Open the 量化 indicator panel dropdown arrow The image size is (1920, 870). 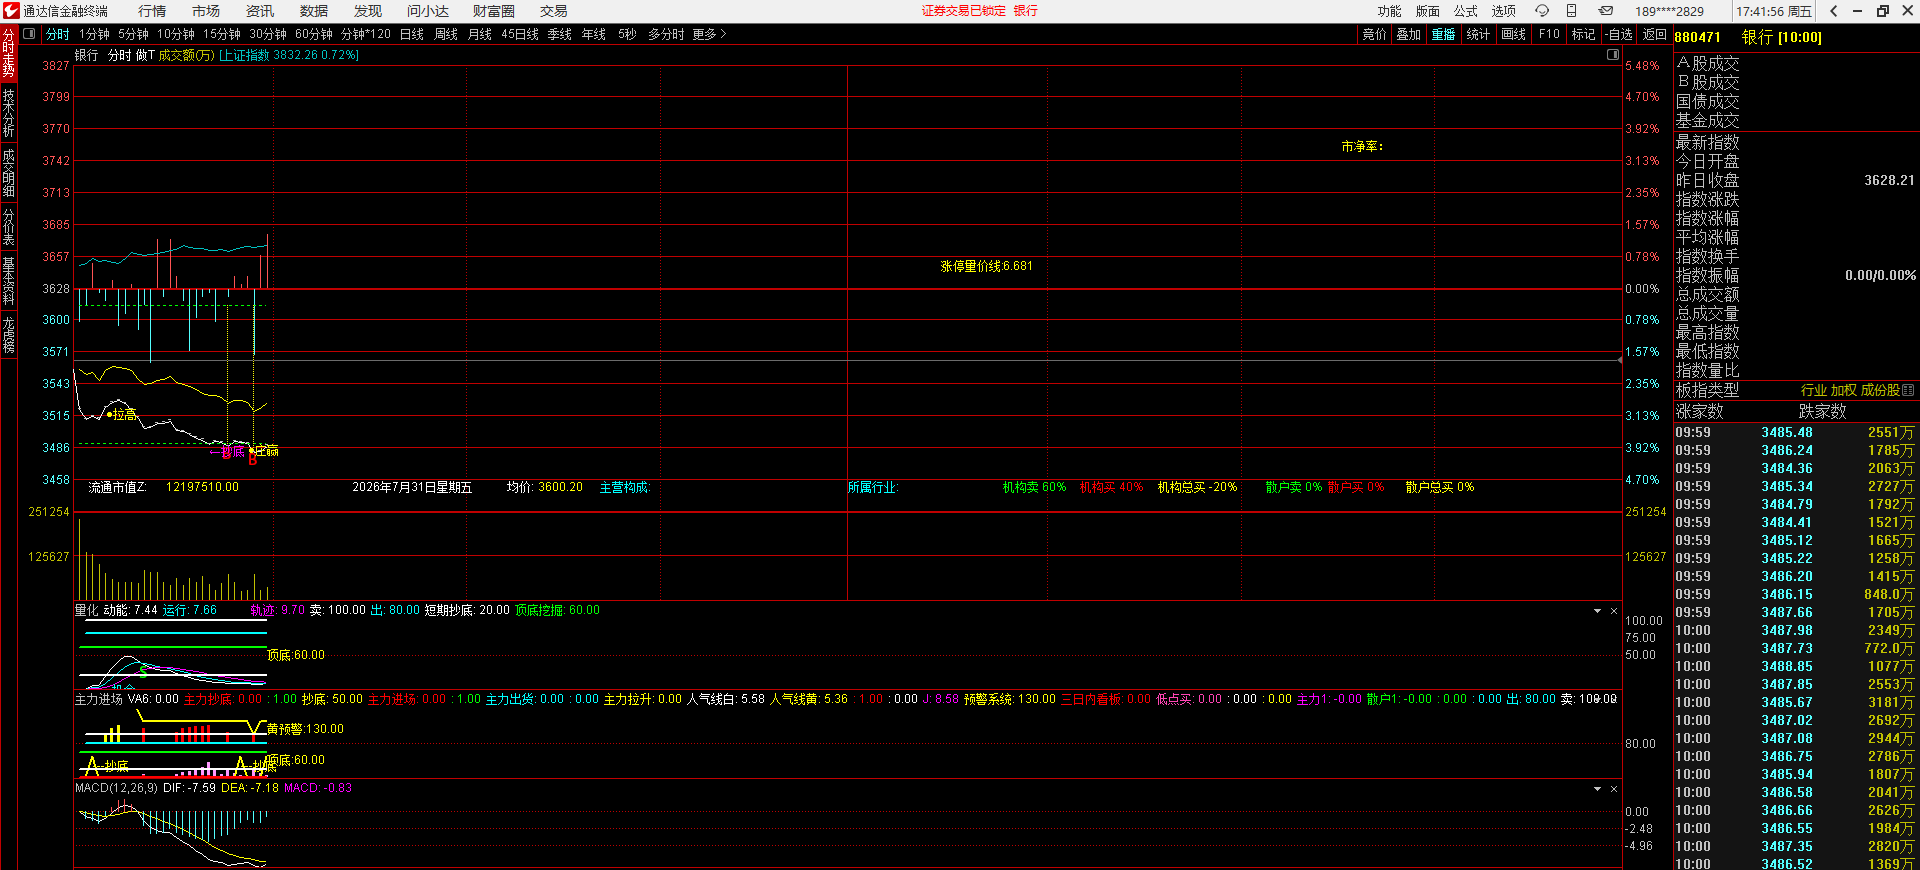(x=1597, y=610)
